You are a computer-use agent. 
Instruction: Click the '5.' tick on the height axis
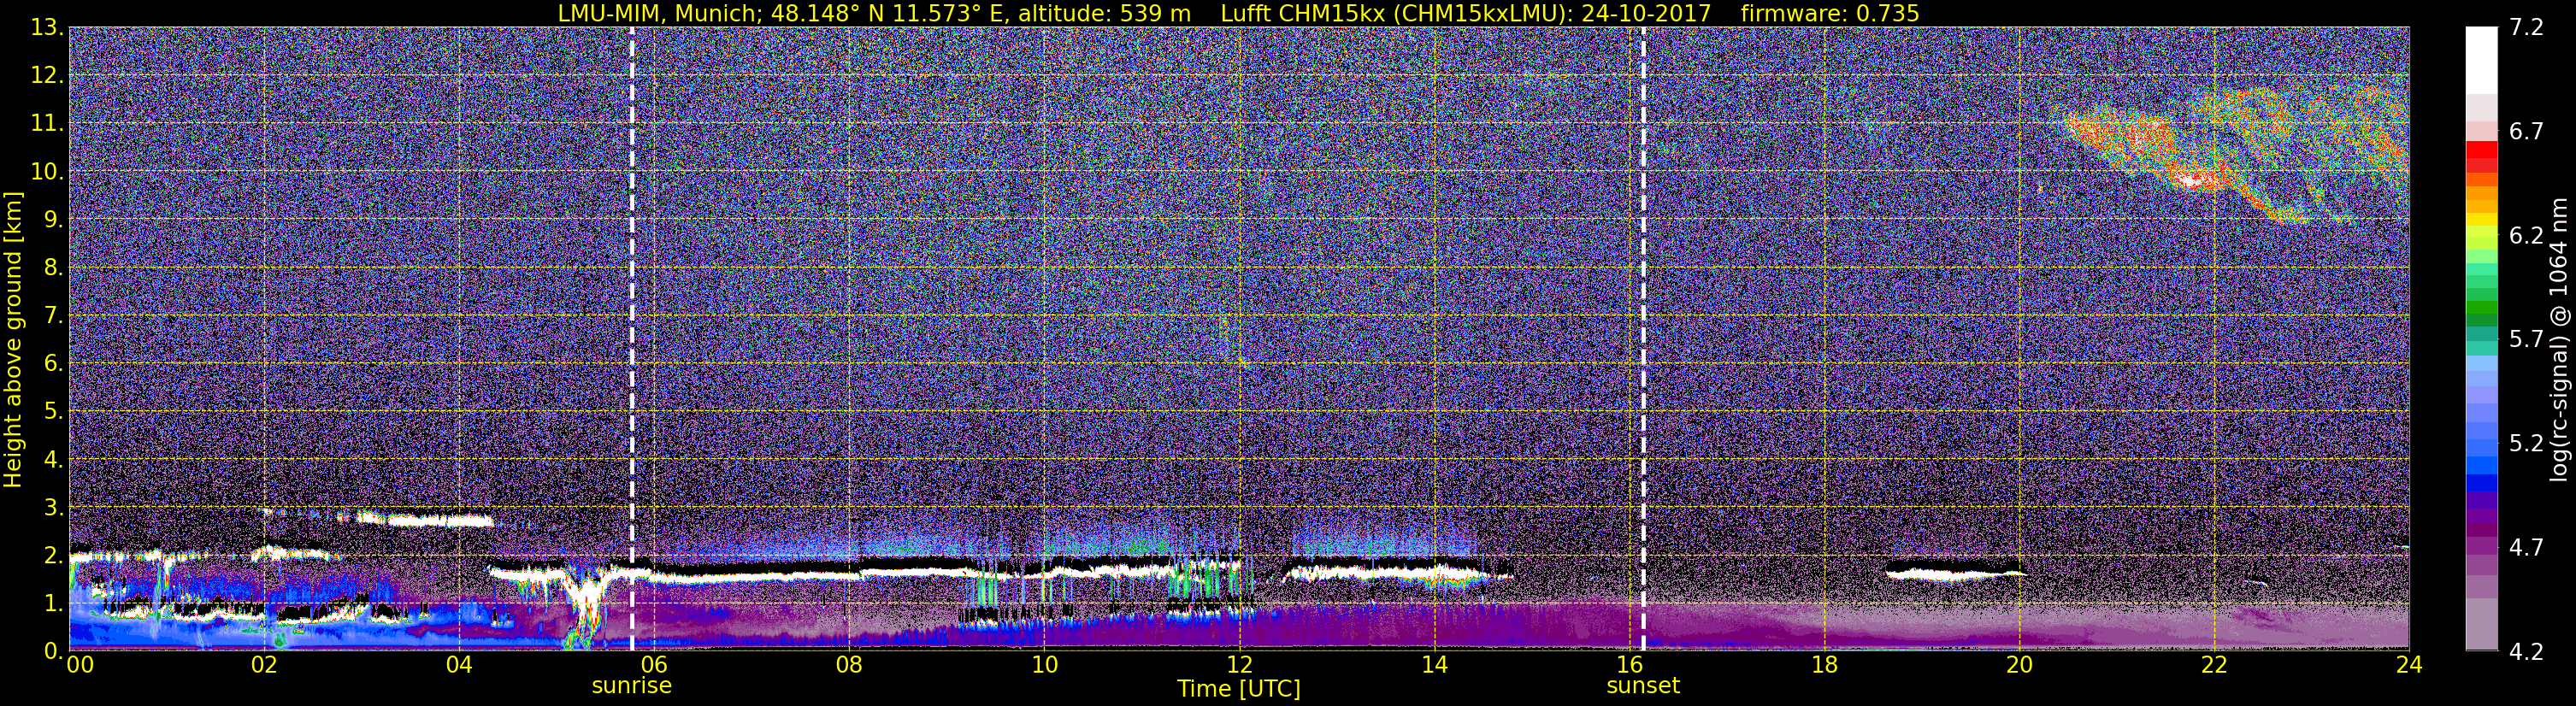pyautogui.click(x=52, y=412)
